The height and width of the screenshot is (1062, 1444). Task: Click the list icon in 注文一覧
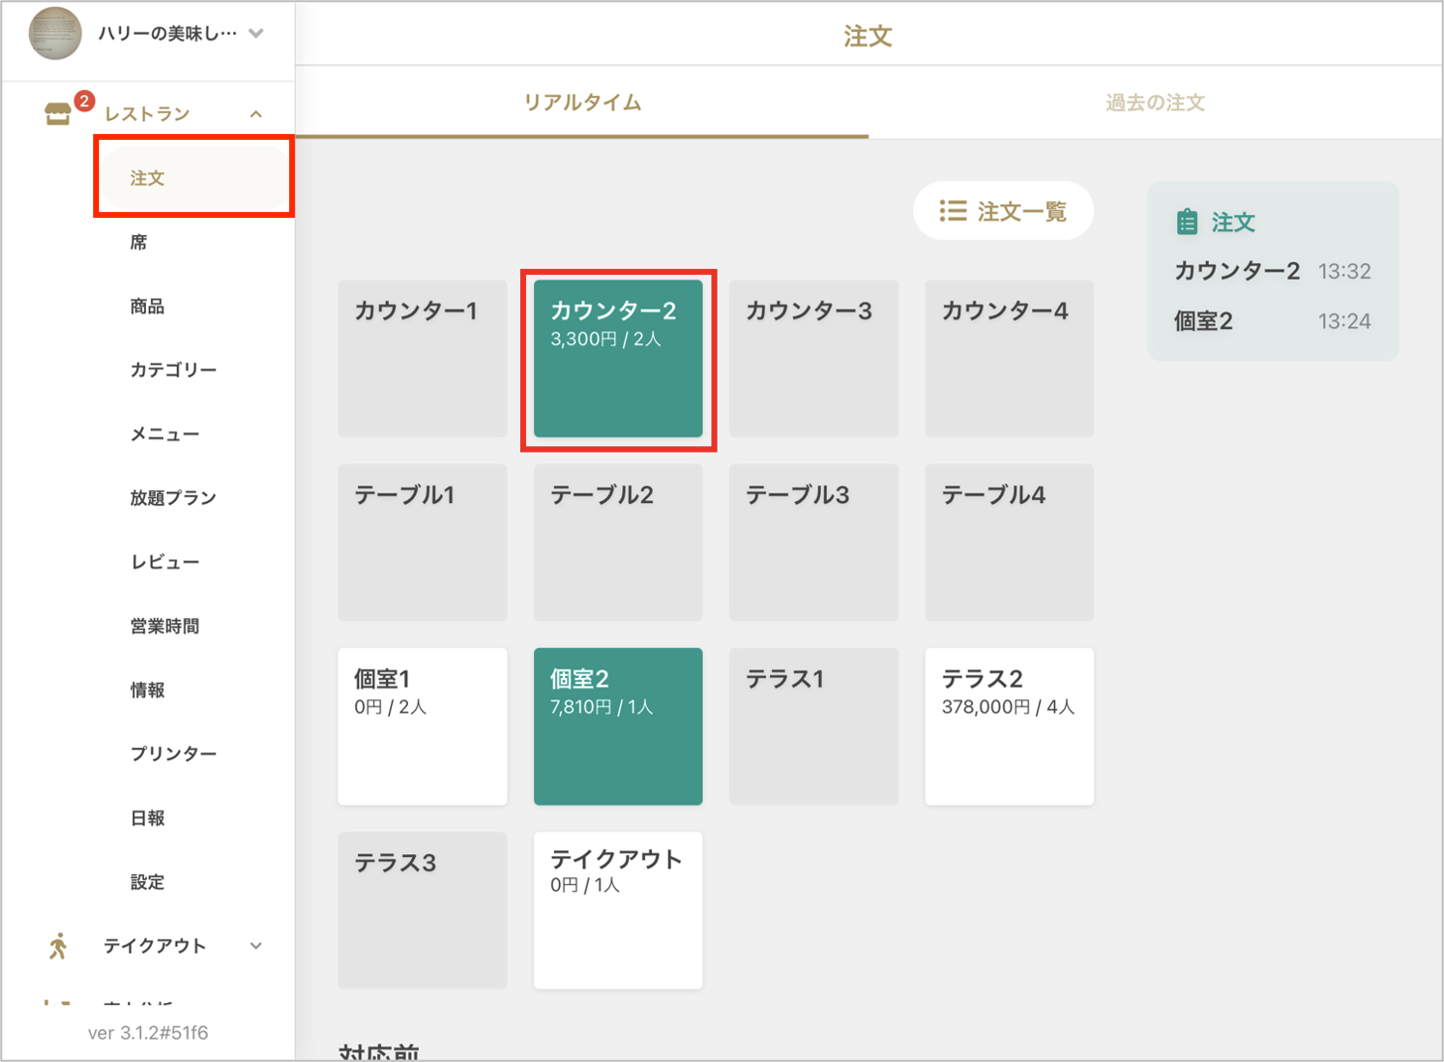point(952,211)
